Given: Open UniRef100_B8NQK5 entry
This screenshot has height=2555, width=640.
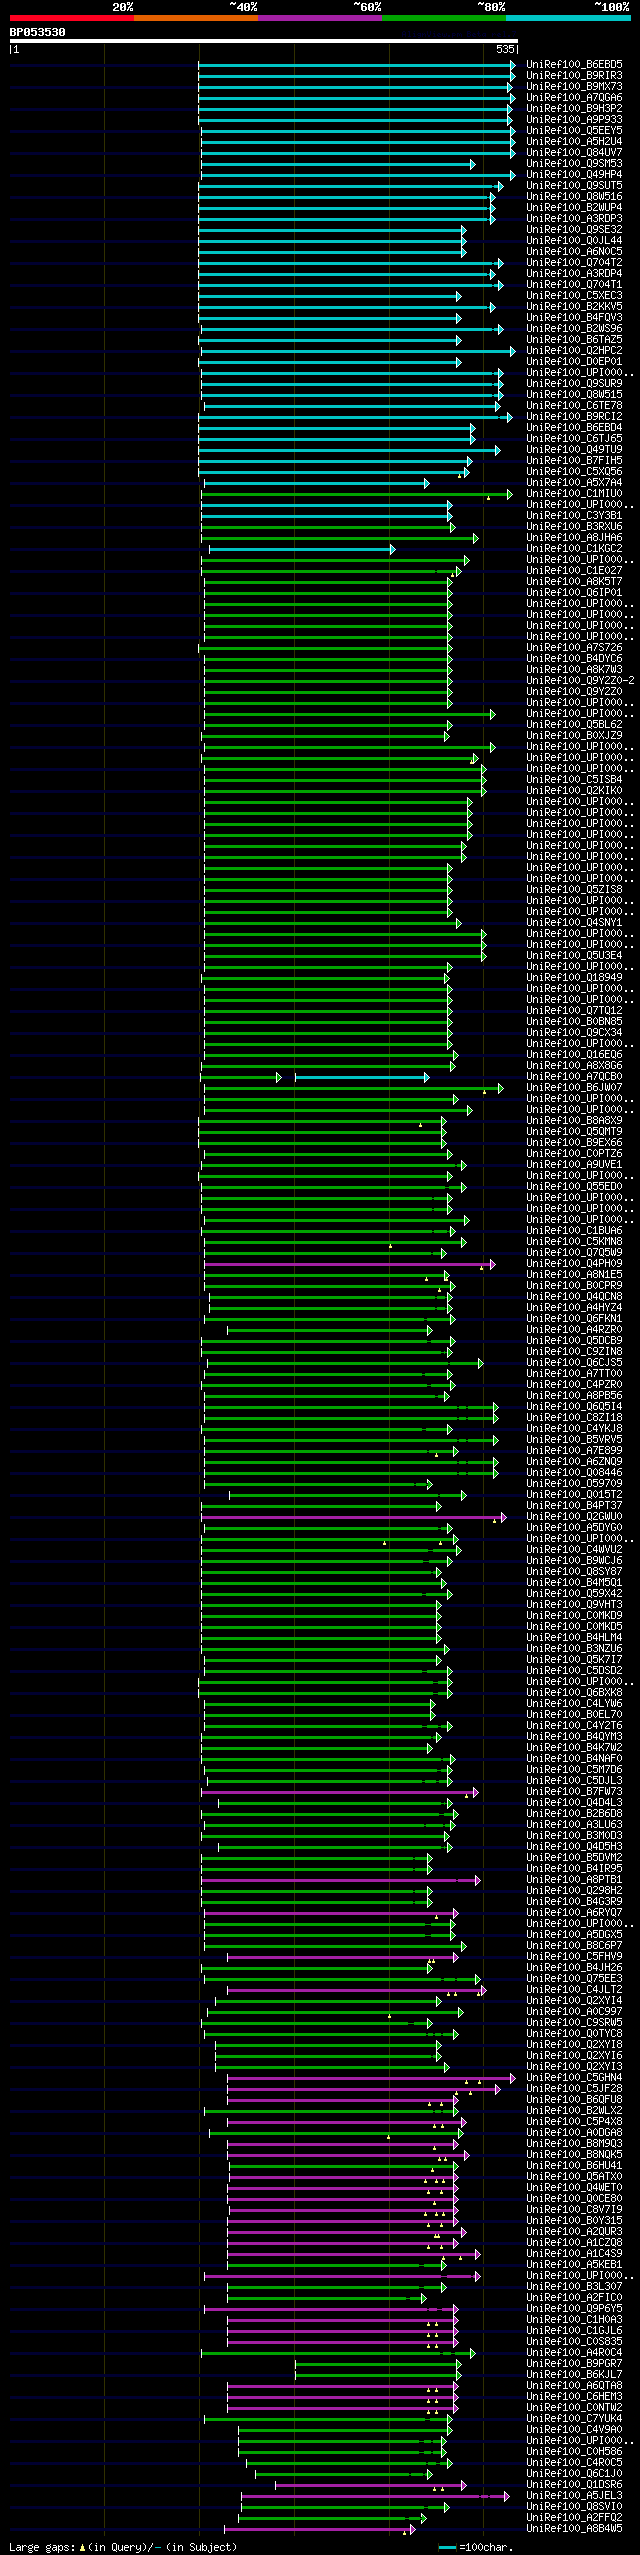Looking at the screenshot, I should 574,2155.
